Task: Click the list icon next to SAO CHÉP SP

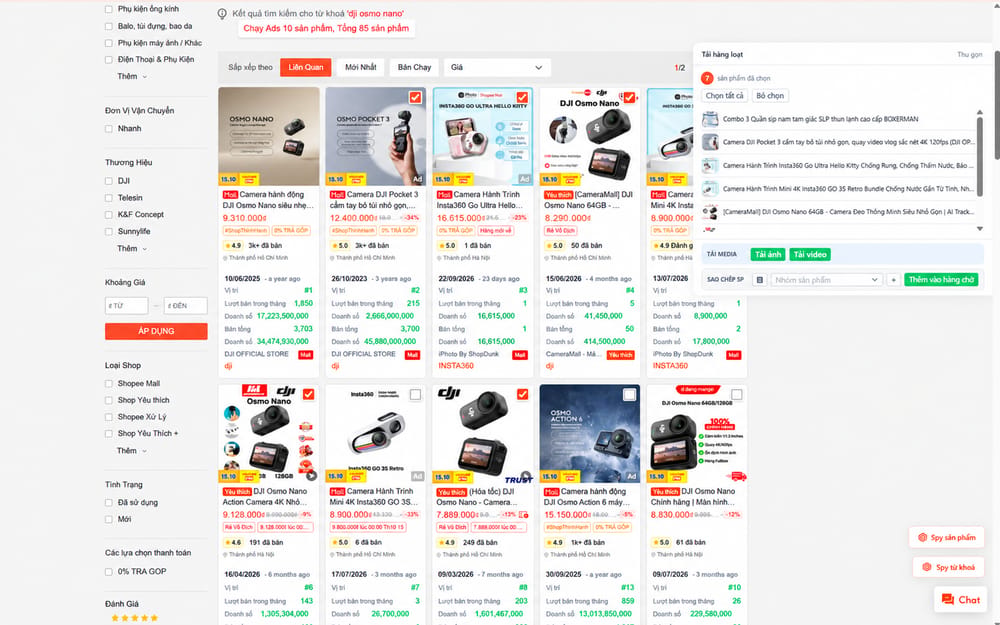Action: [x=759, y=280]
